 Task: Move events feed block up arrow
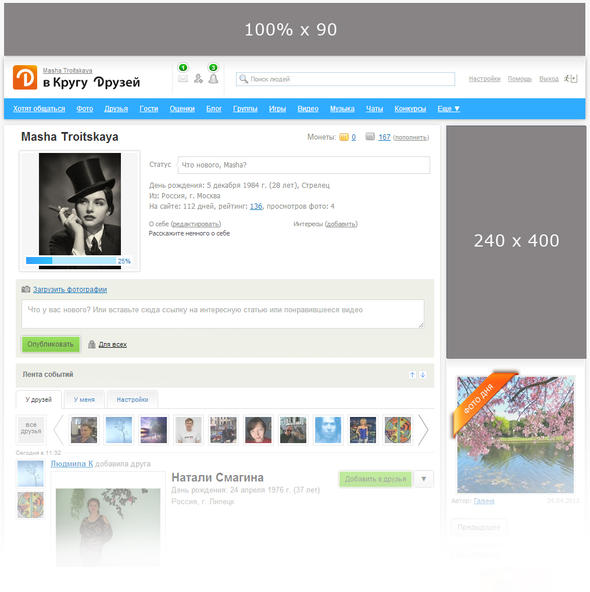click(x=412, y=375)
